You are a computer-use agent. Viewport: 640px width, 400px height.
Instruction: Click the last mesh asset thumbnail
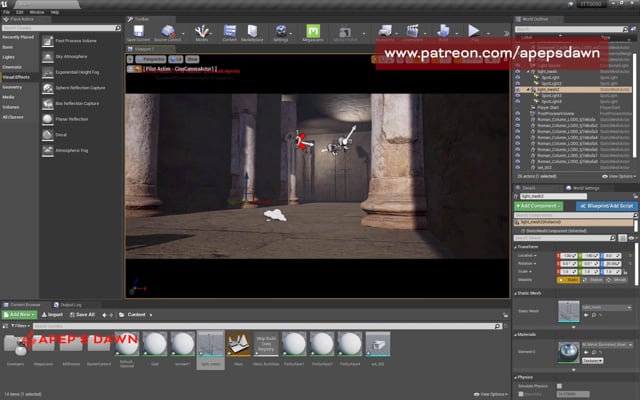(x=378, y=344)
